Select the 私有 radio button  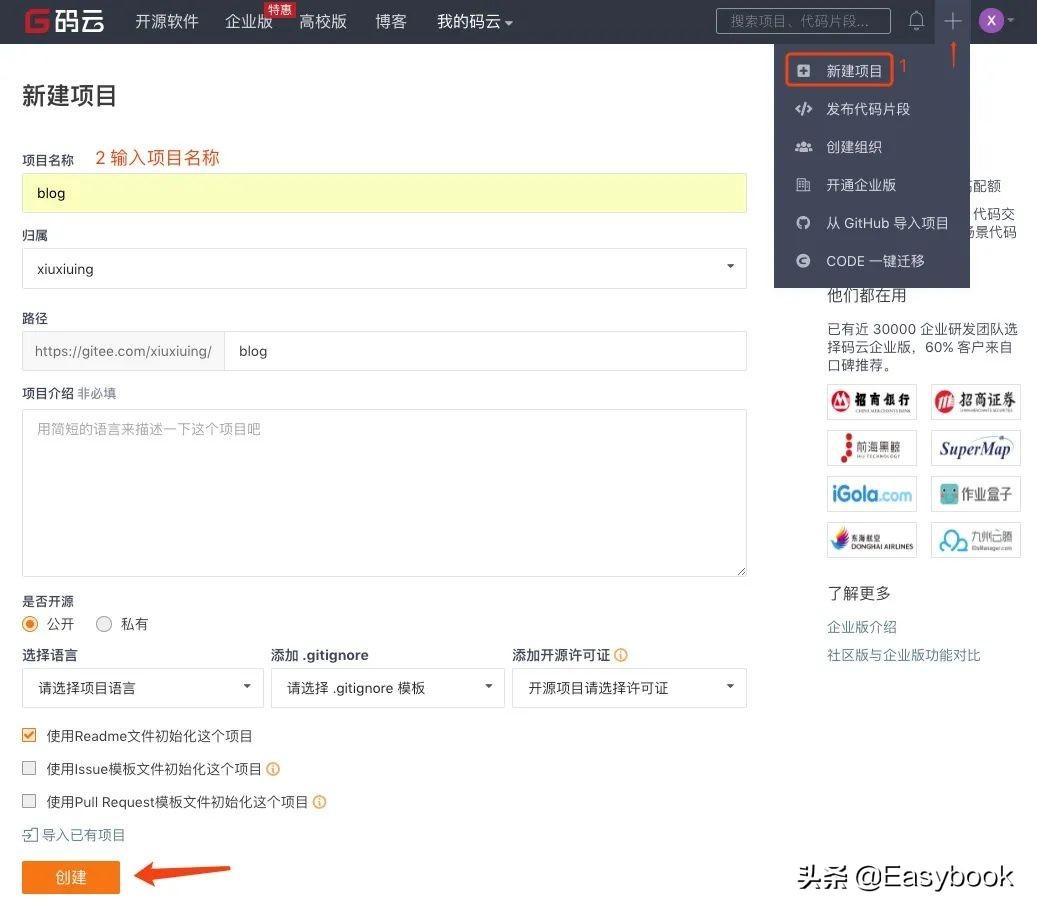[x=103, y=623]
